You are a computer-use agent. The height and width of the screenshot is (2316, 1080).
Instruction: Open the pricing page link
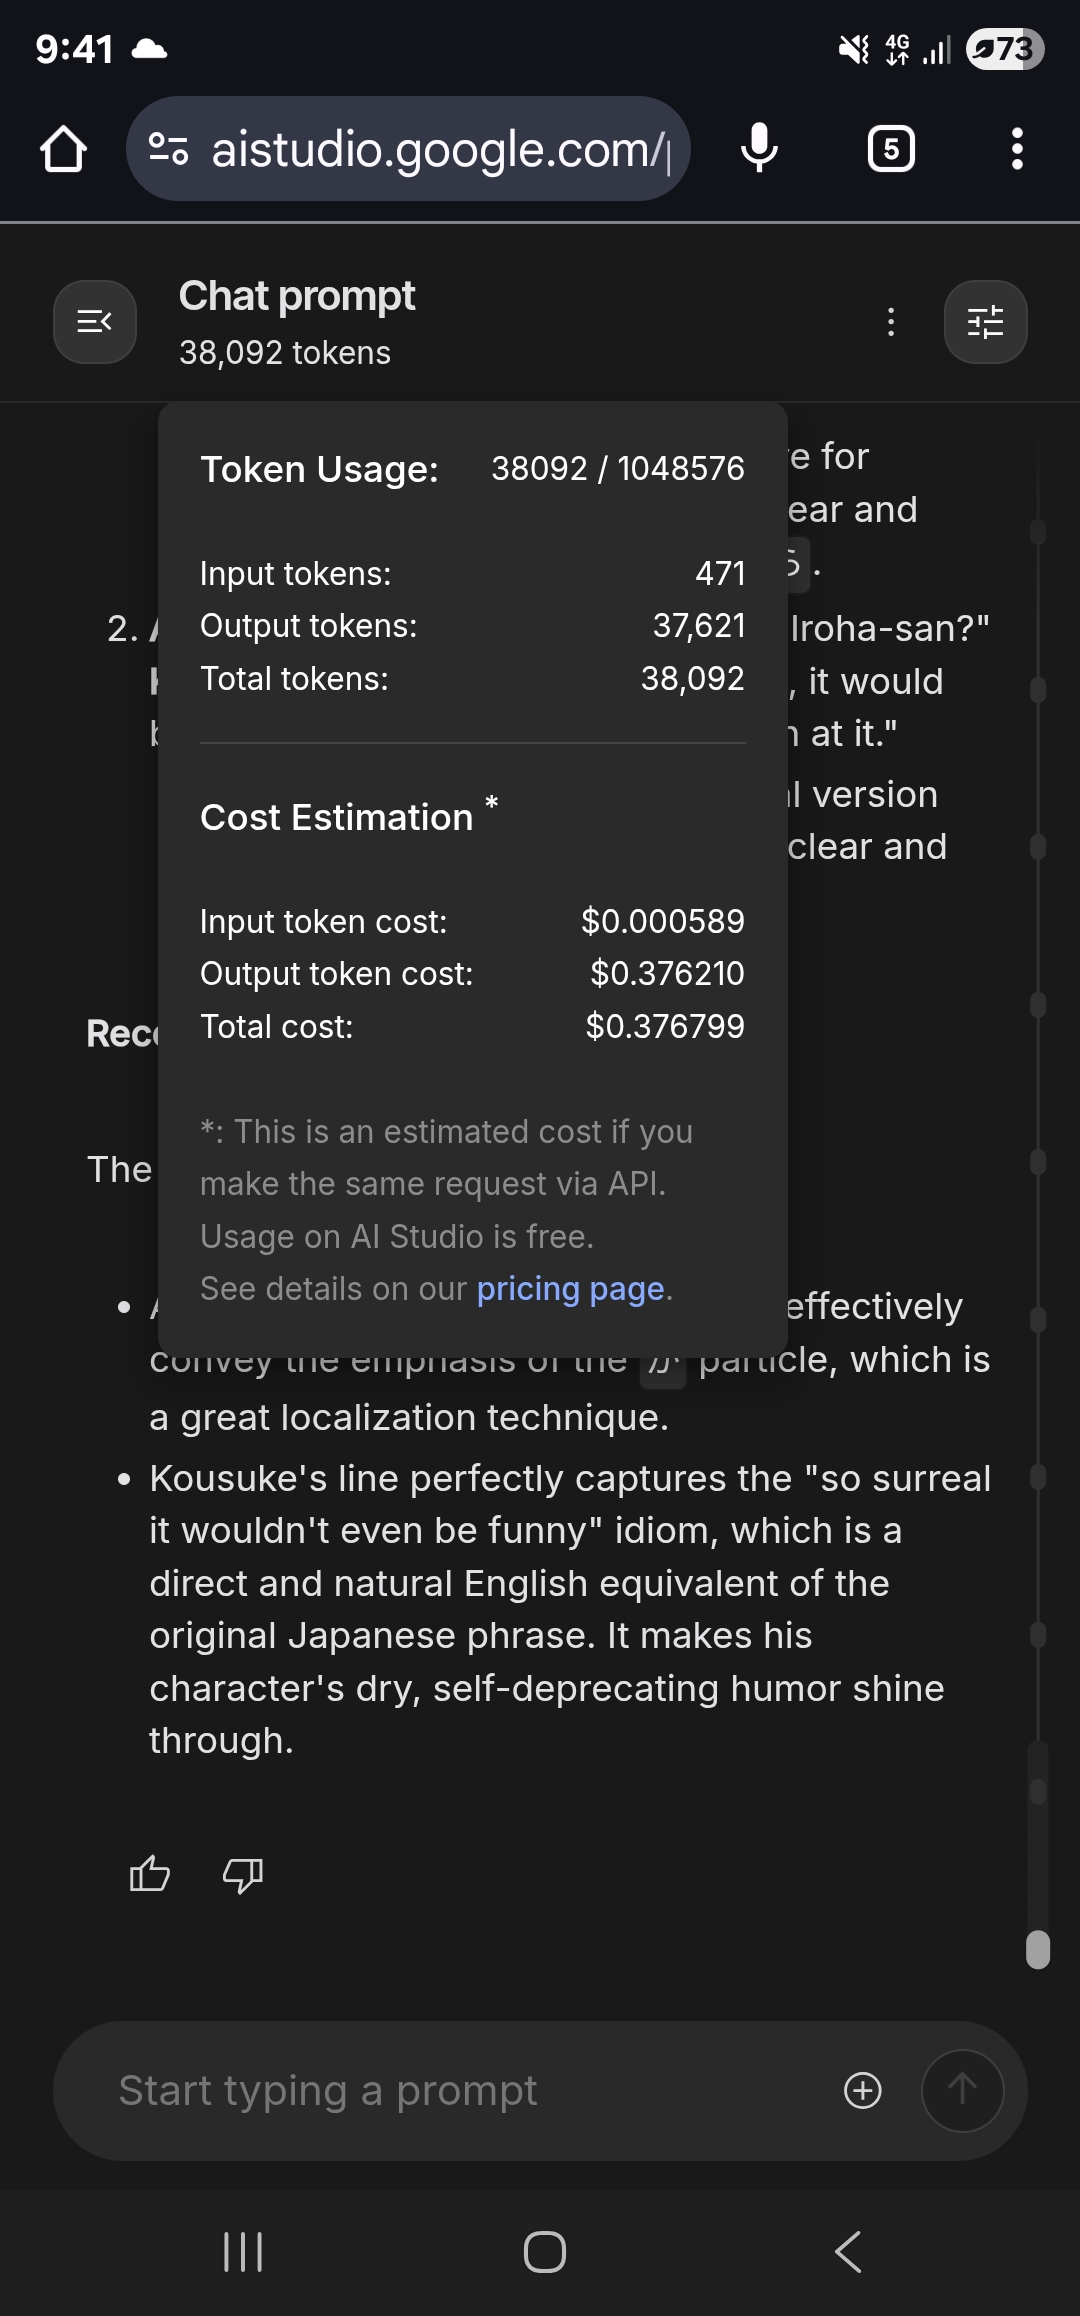570,1289
